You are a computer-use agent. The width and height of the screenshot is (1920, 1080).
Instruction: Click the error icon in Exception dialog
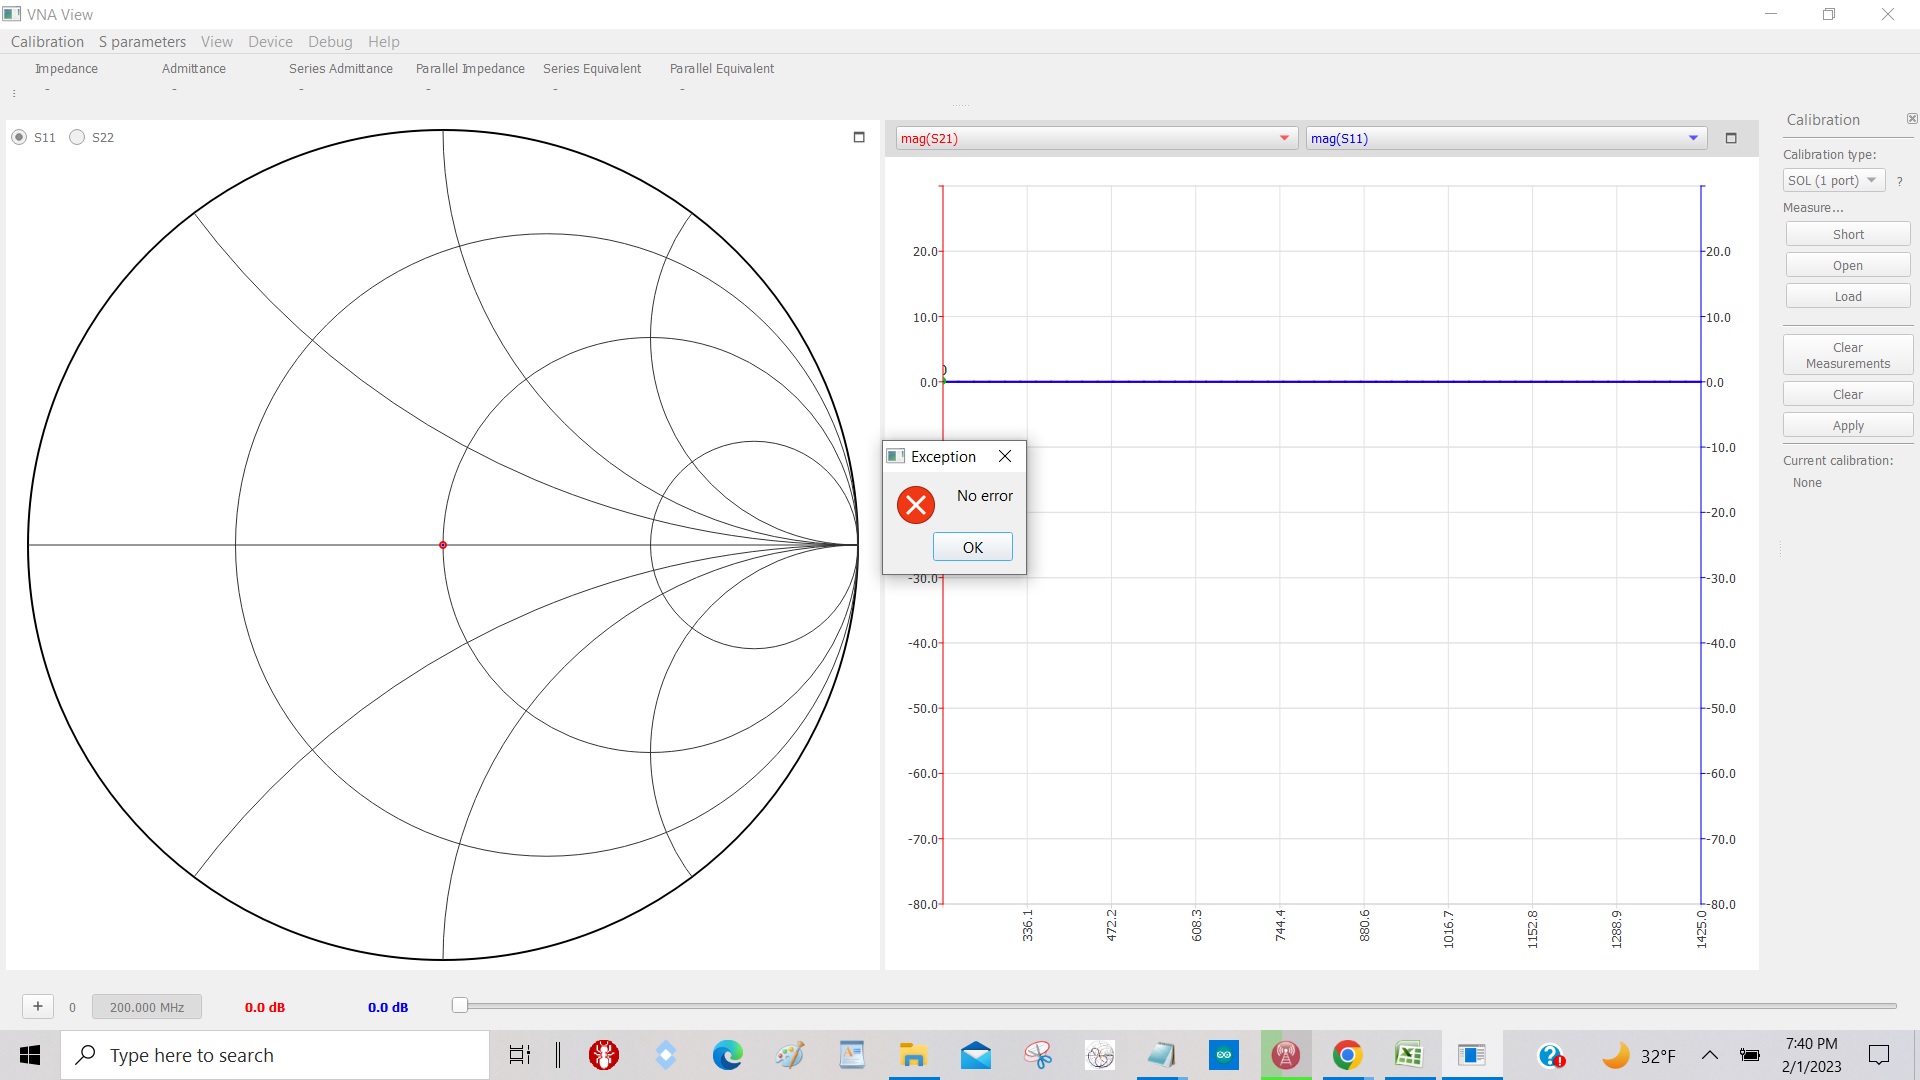pyautogui.click(x=915, y=505)
